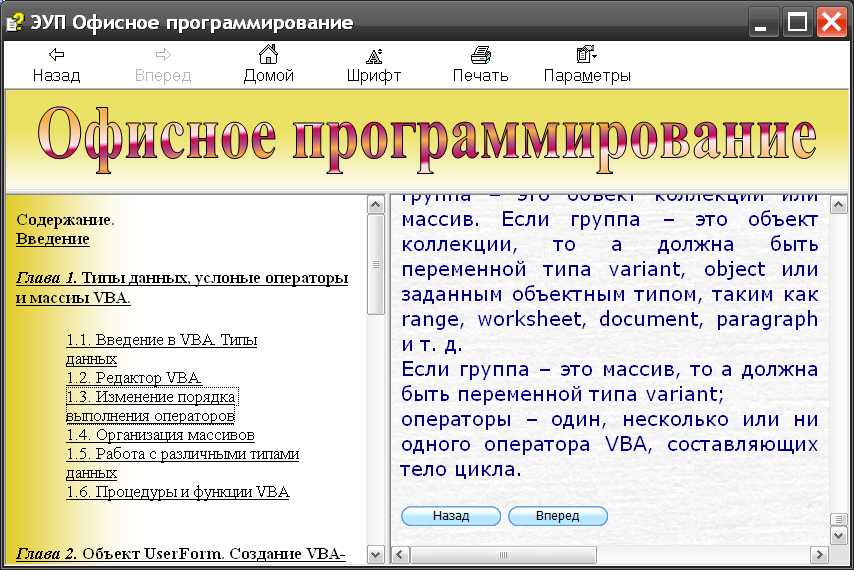Minimize the ЭУП window
This screenshot has width=854, height=570.
pos(762,23)
